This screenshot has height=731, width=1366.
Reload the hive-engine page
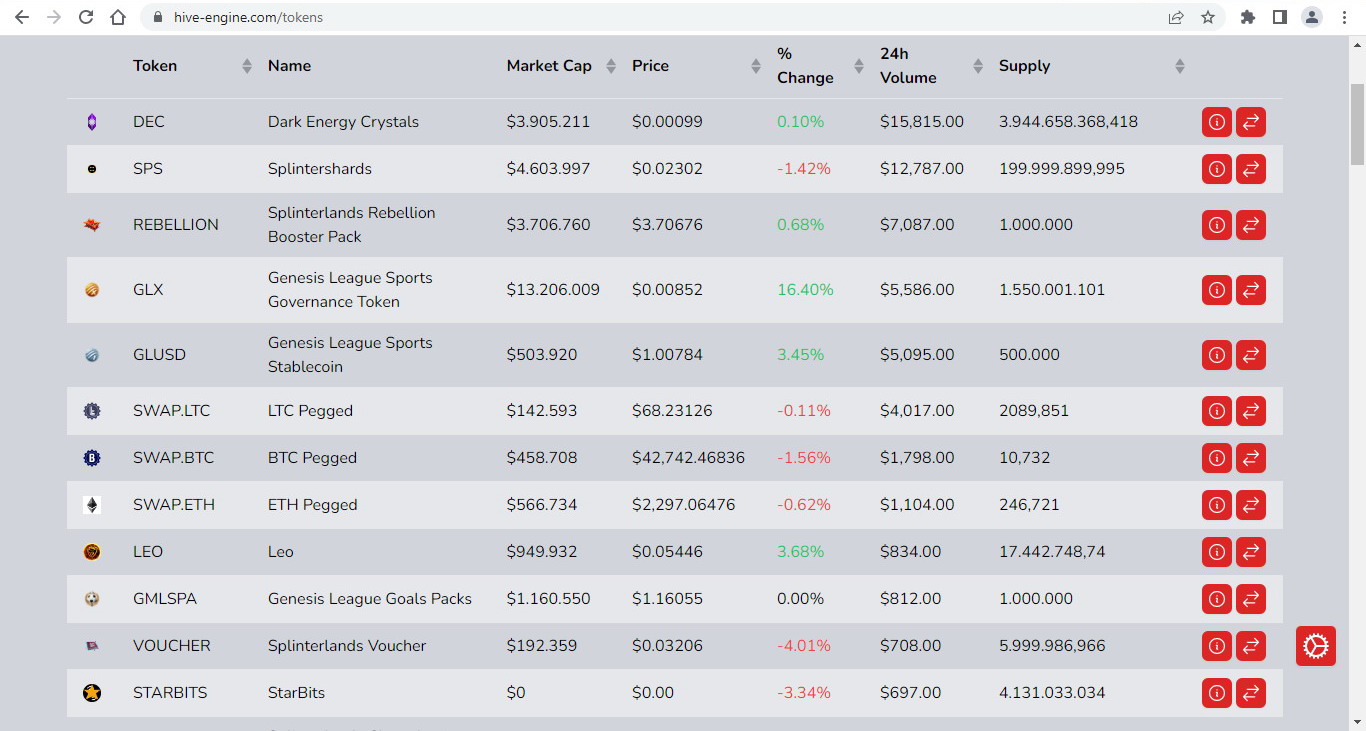click(86, 17)
